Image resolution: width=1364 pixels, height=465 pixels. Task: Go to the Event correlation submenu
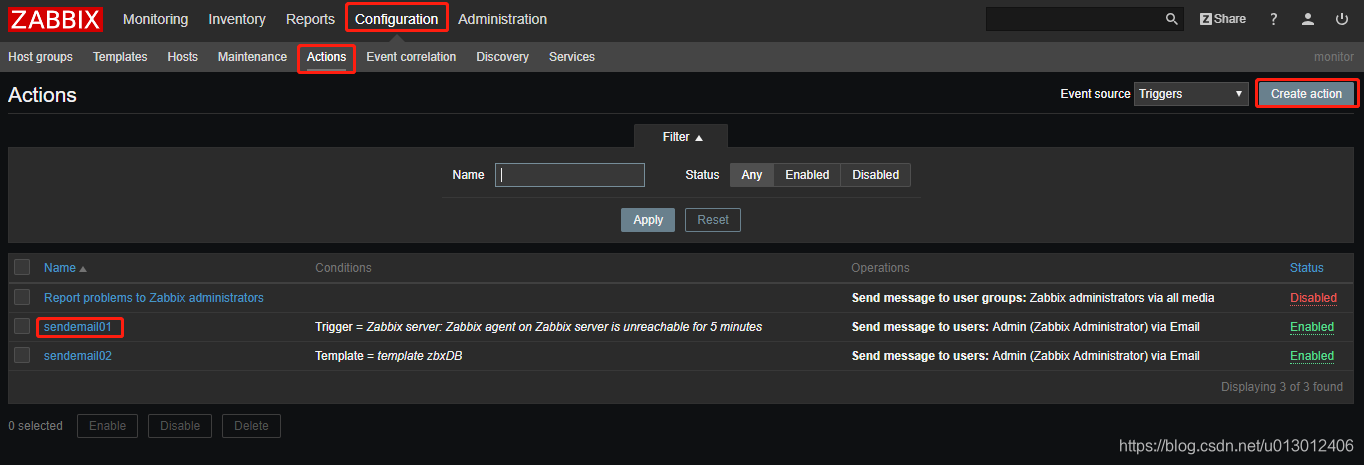pos(411,57)
